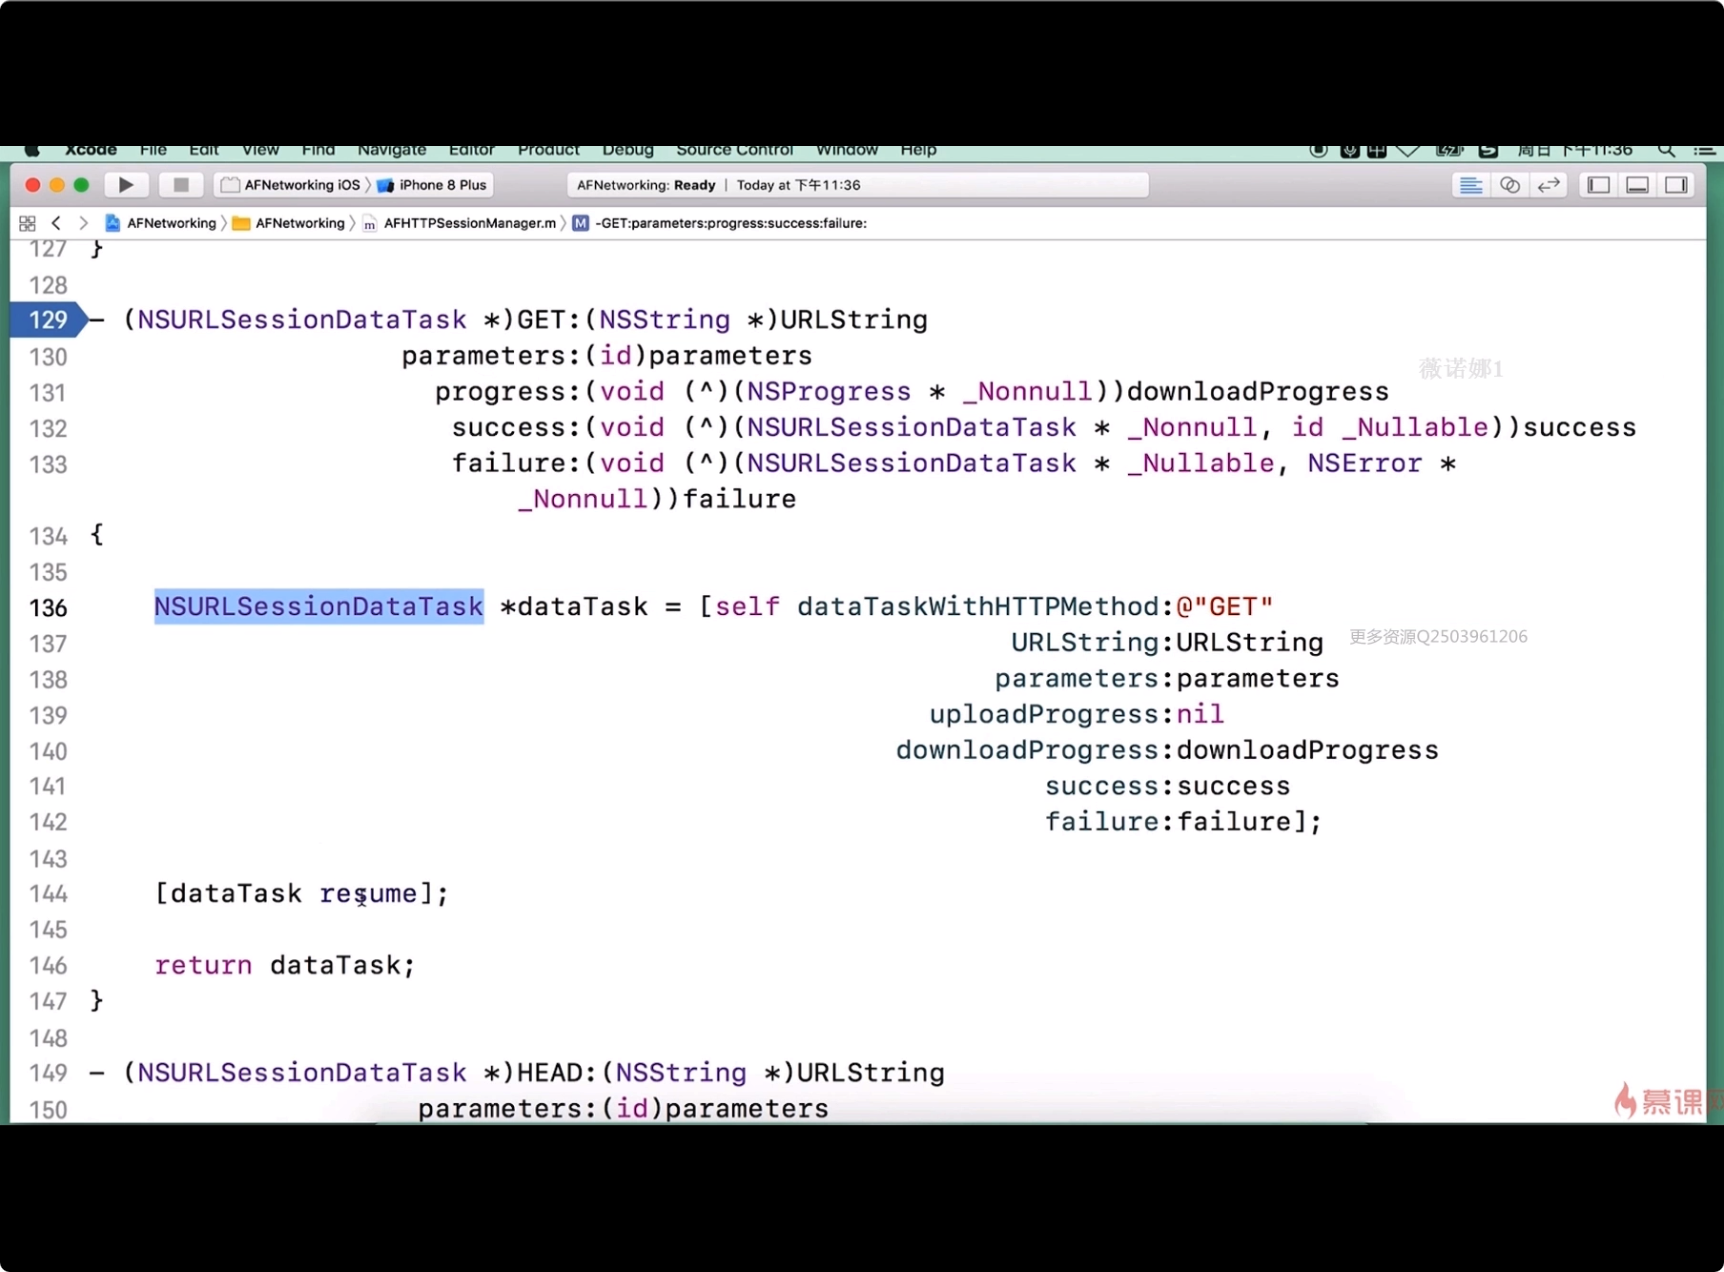Open the Edit menu

(x=204, y=150)
